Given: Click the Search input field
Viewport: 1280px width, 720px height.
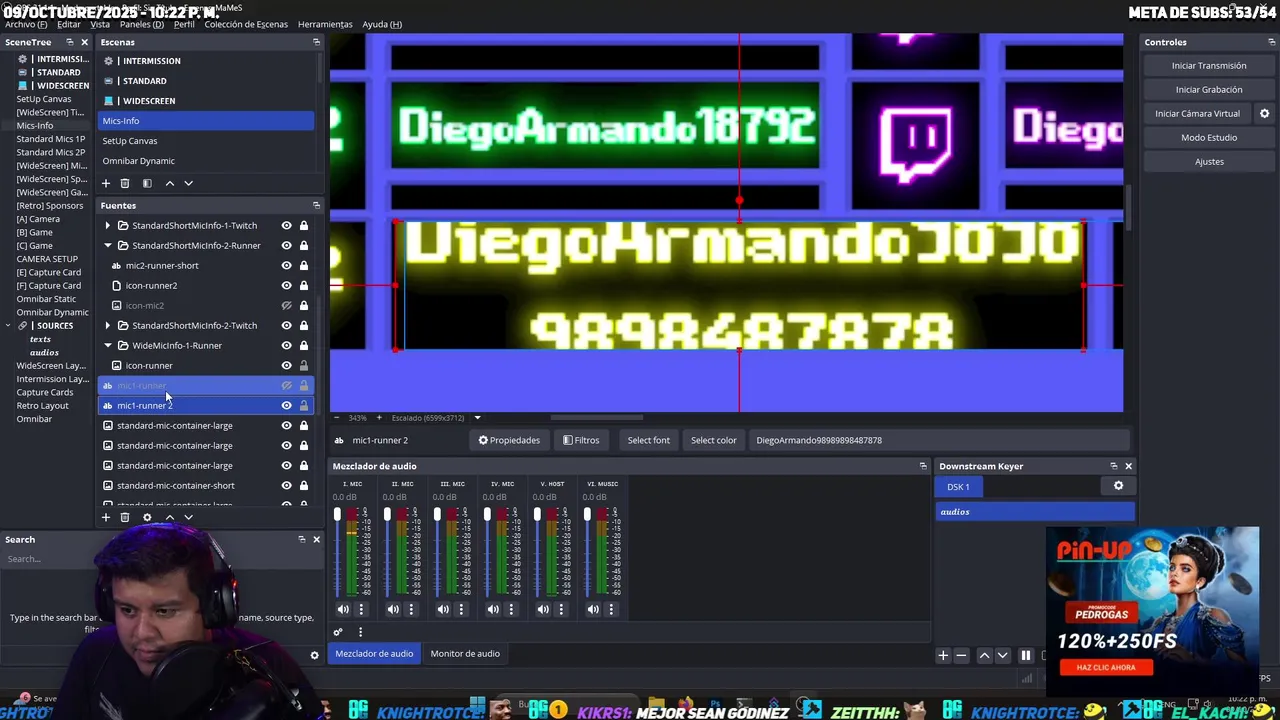Looking at the screenshot, I should [x=160, y=559].
